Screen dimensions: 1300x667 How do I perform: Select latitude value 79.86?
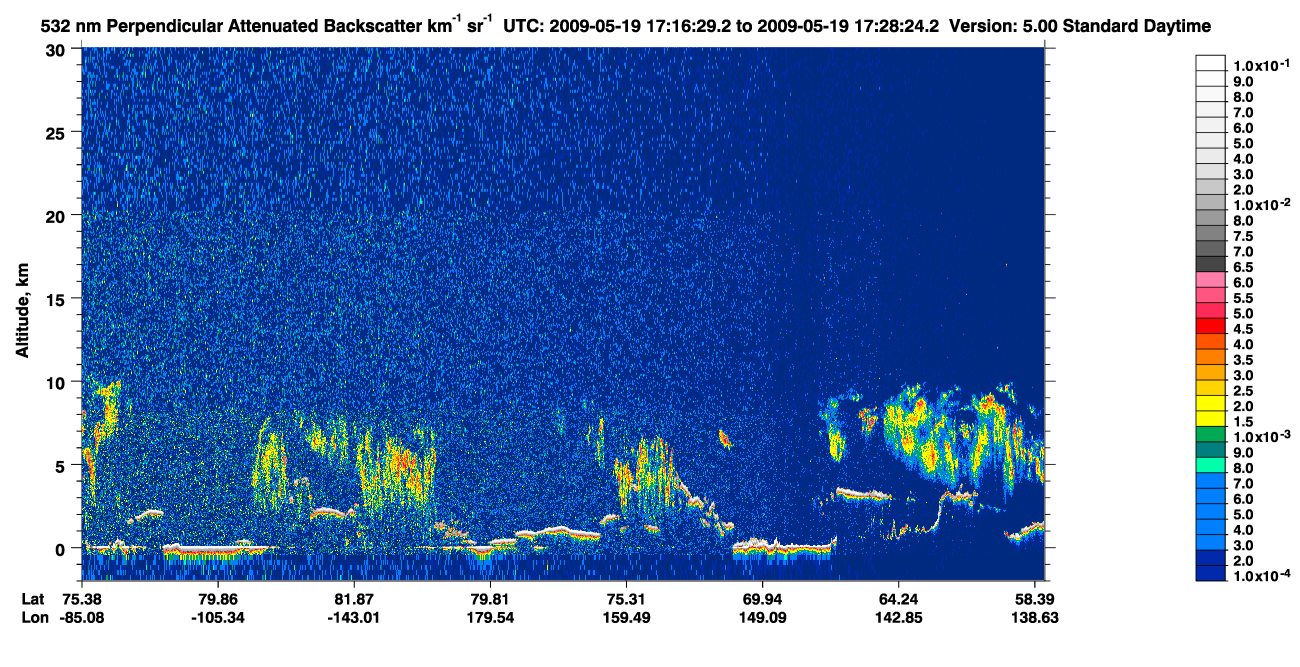tap(218, 600)
